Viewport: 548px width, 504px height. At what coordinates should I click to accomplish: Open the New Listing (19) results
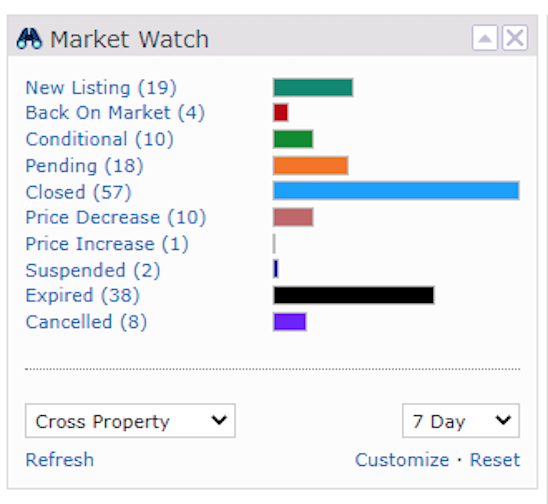click(101, 87)
